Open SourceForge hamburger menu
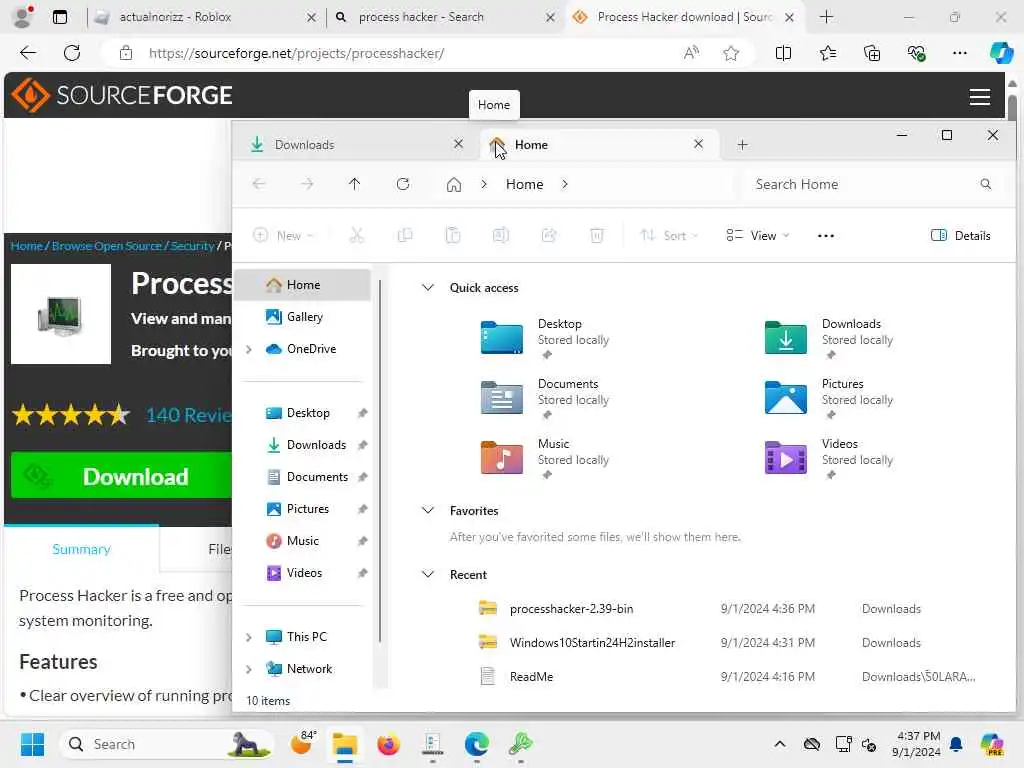The height and width of the screenshot is (768, 1024). (x=980, y=97)
